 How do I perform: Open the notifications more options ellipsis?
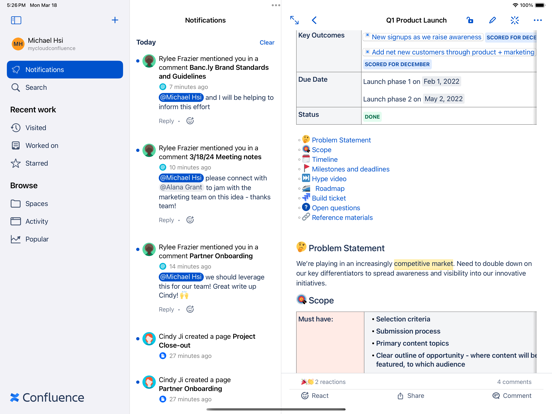click(276, 5)
